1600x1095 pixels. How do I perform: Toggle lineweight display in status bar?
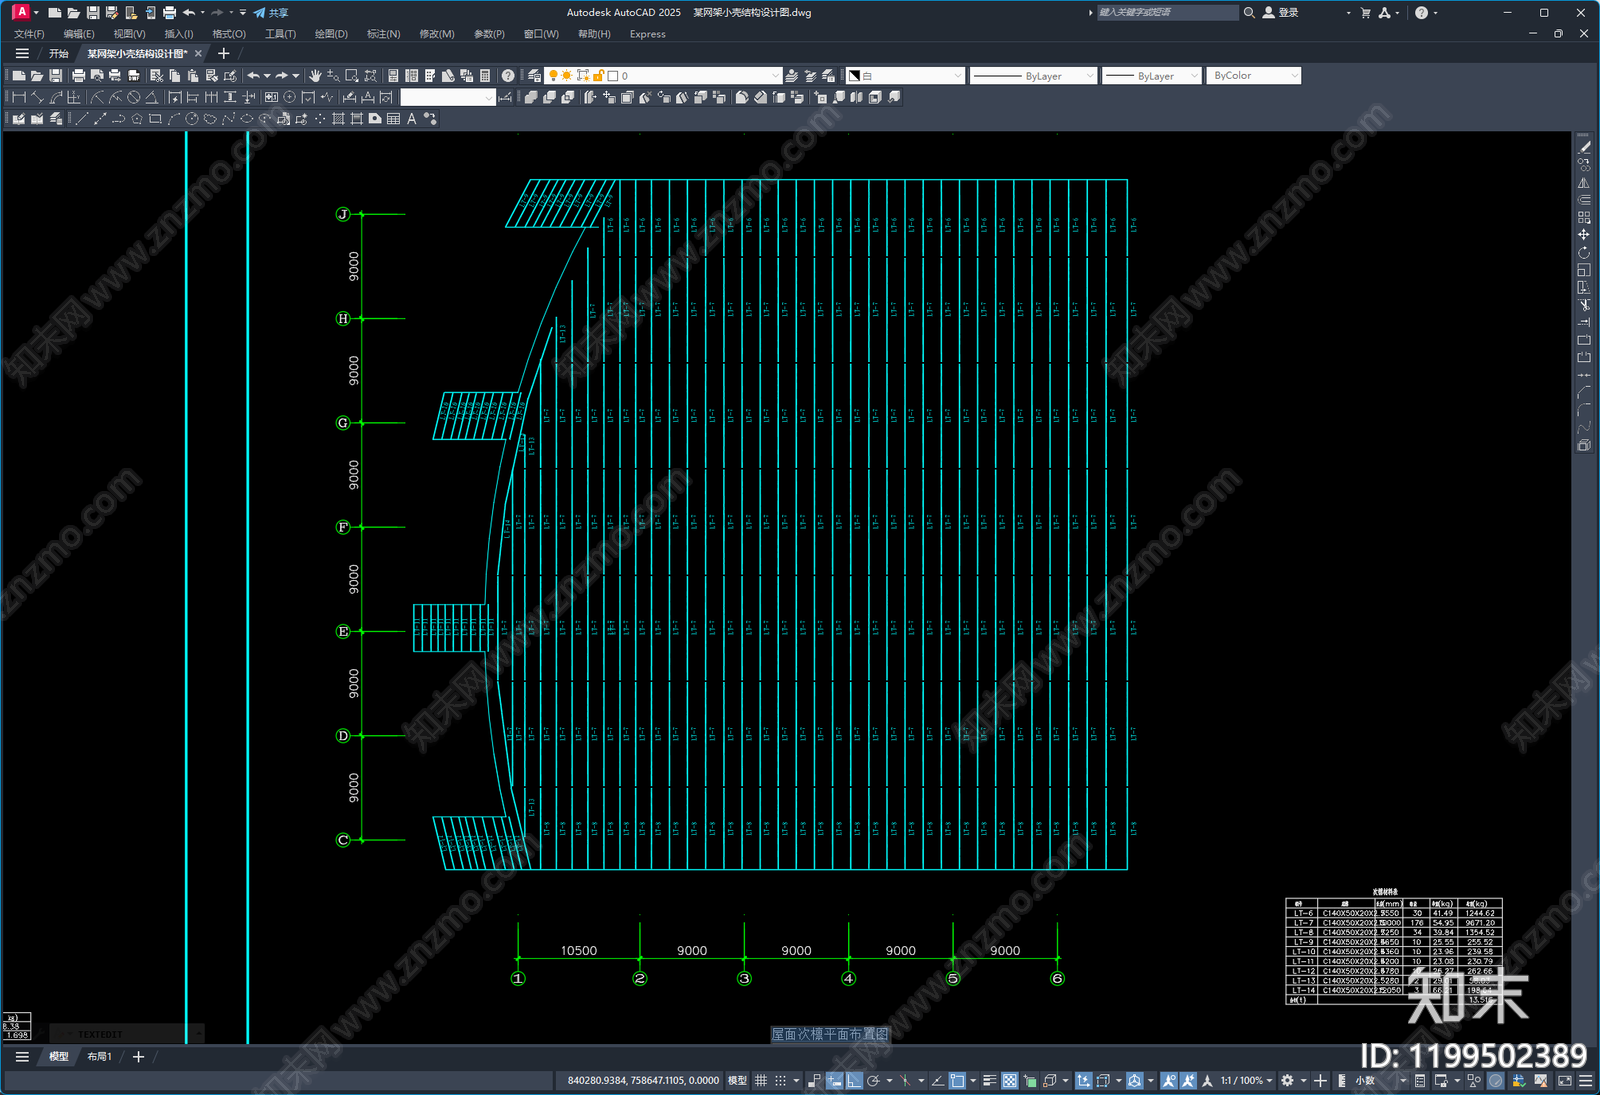click(x=989, y=1081)
